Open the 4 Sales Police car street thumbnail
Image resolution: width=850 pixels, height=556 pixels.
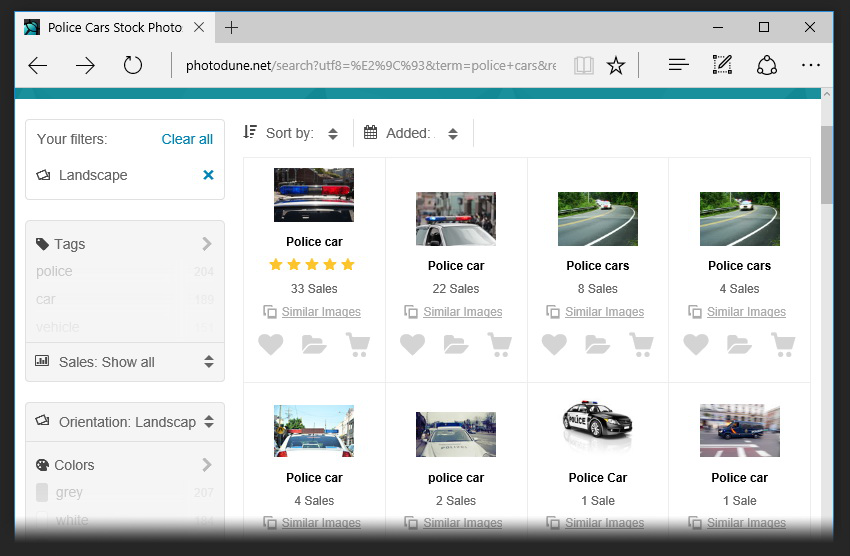[314, 431]
